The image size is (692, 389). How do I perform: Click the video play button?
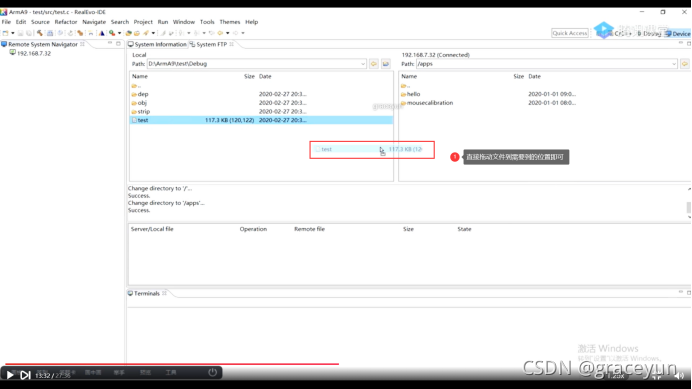pyautogui.click(x=10, y=375)
